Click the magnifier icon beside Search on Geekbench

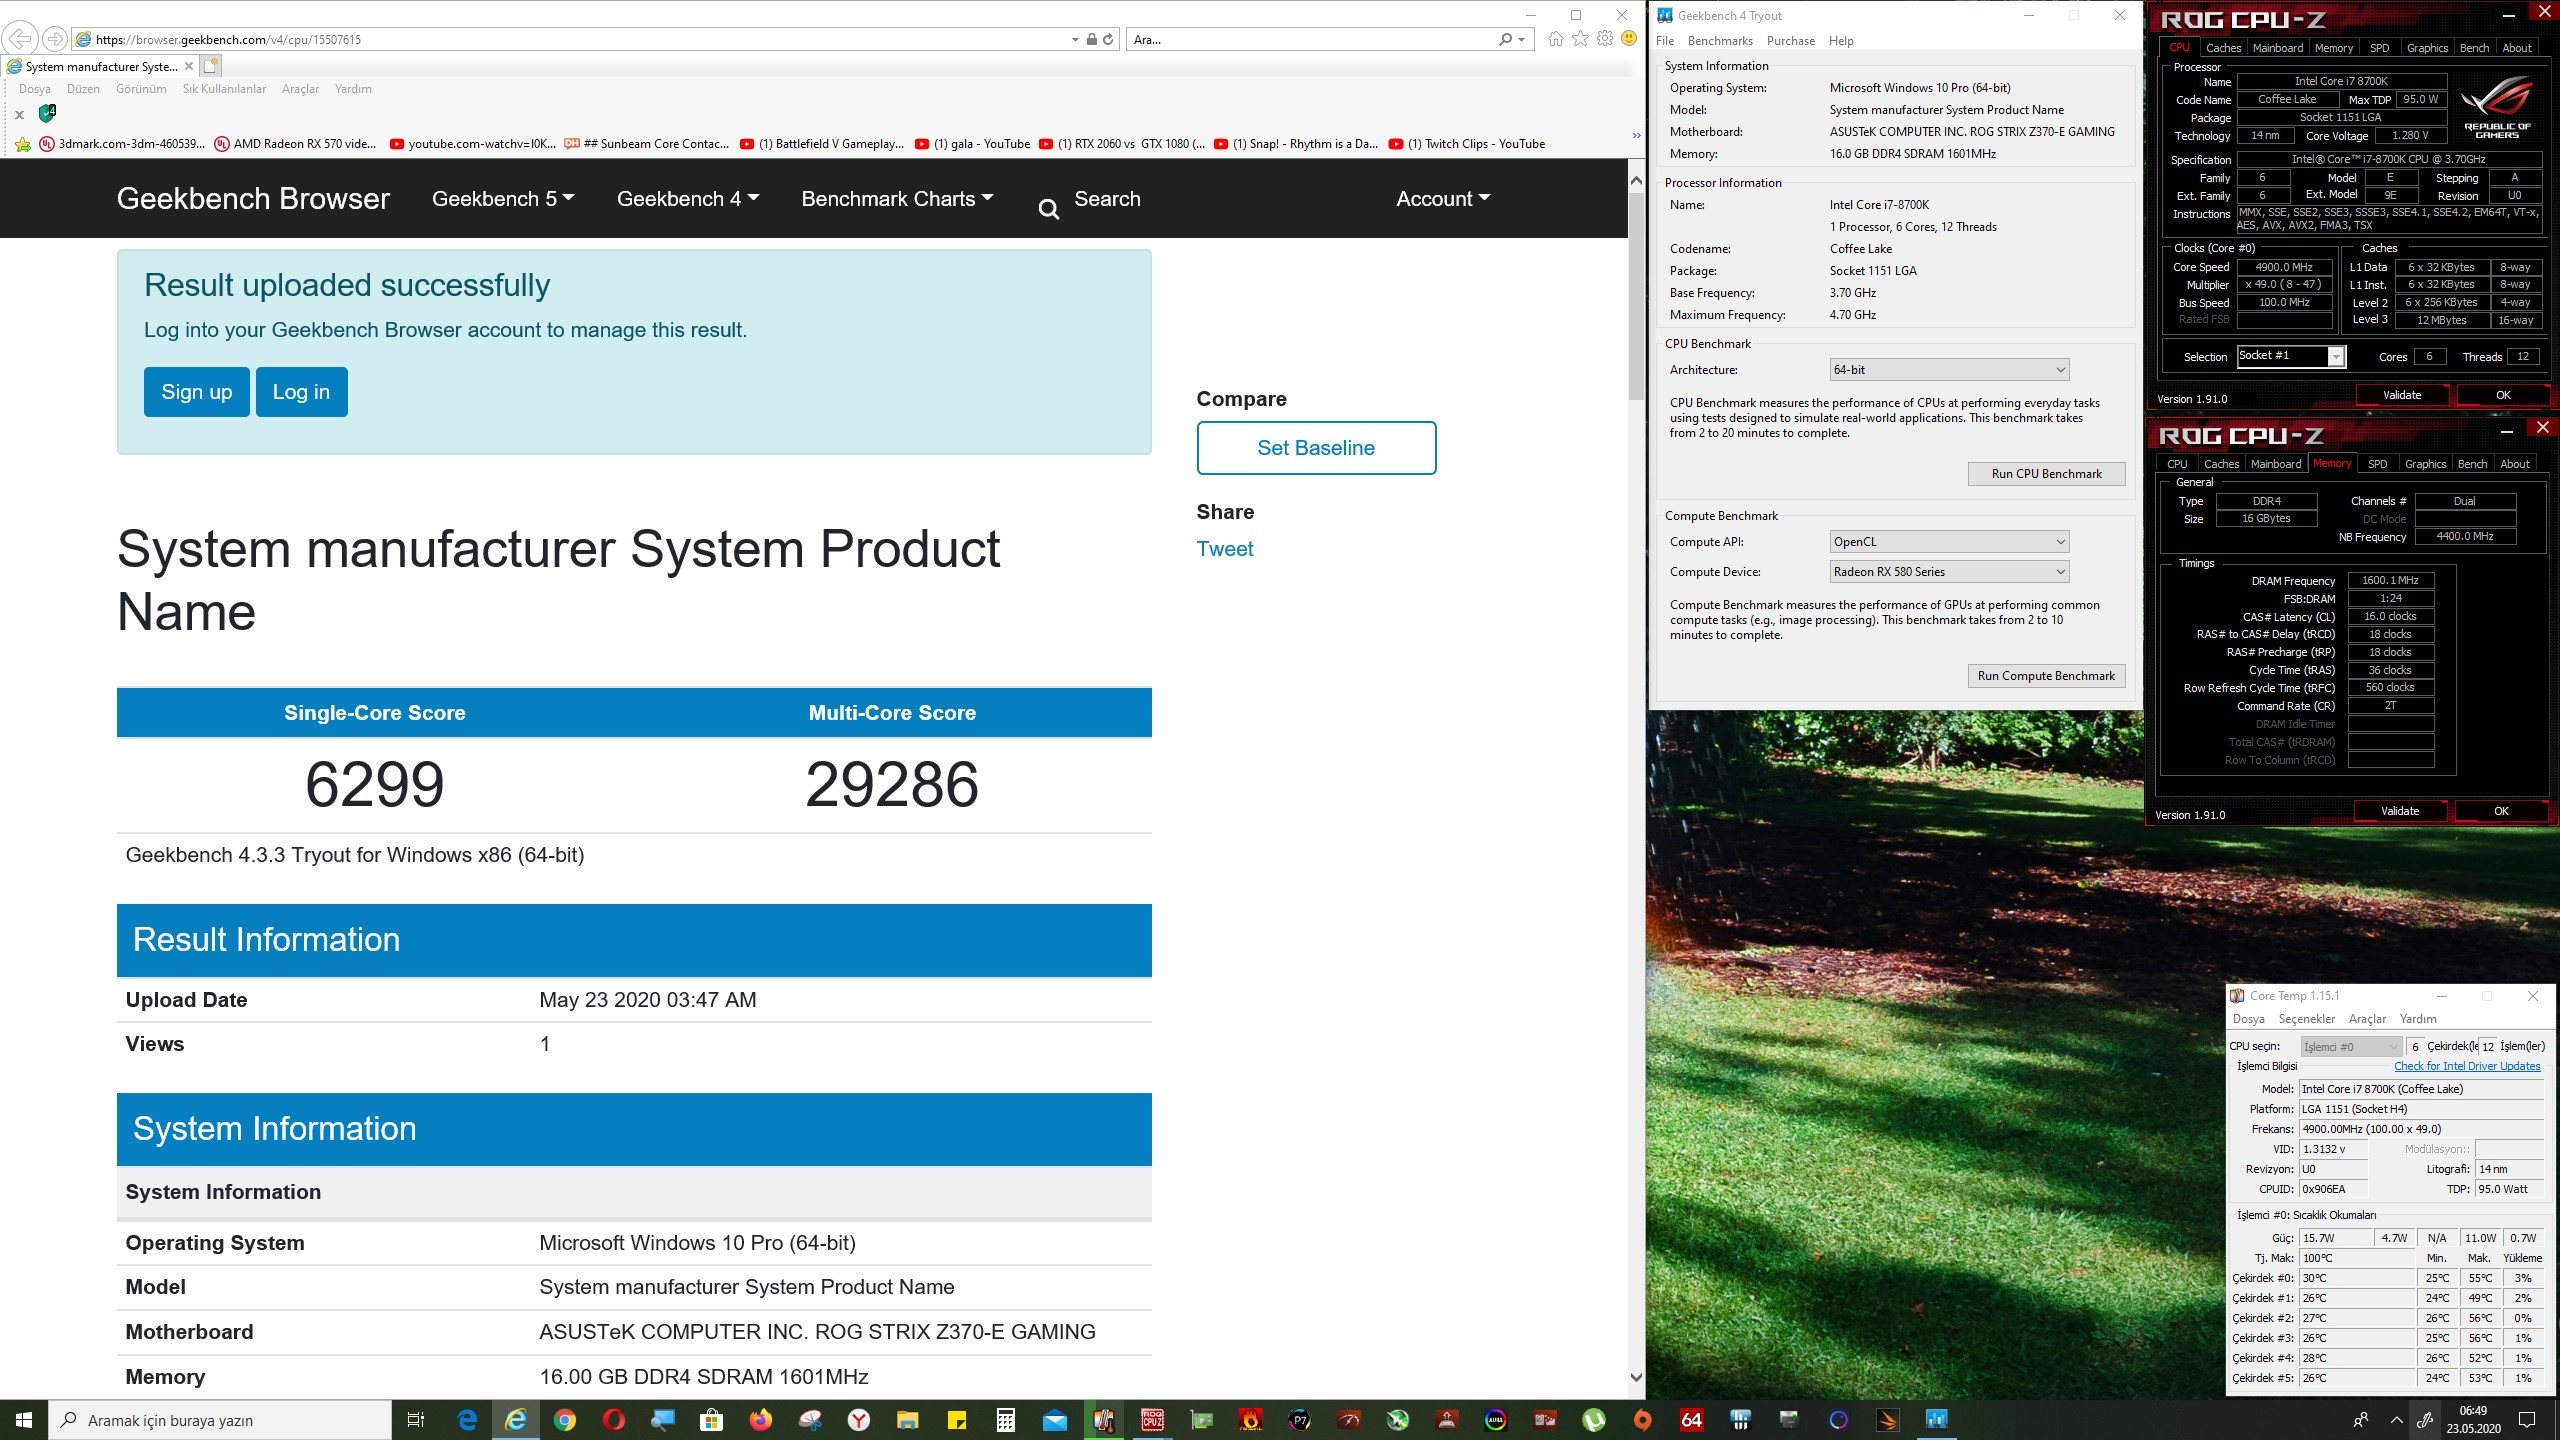coord(1048,208)
